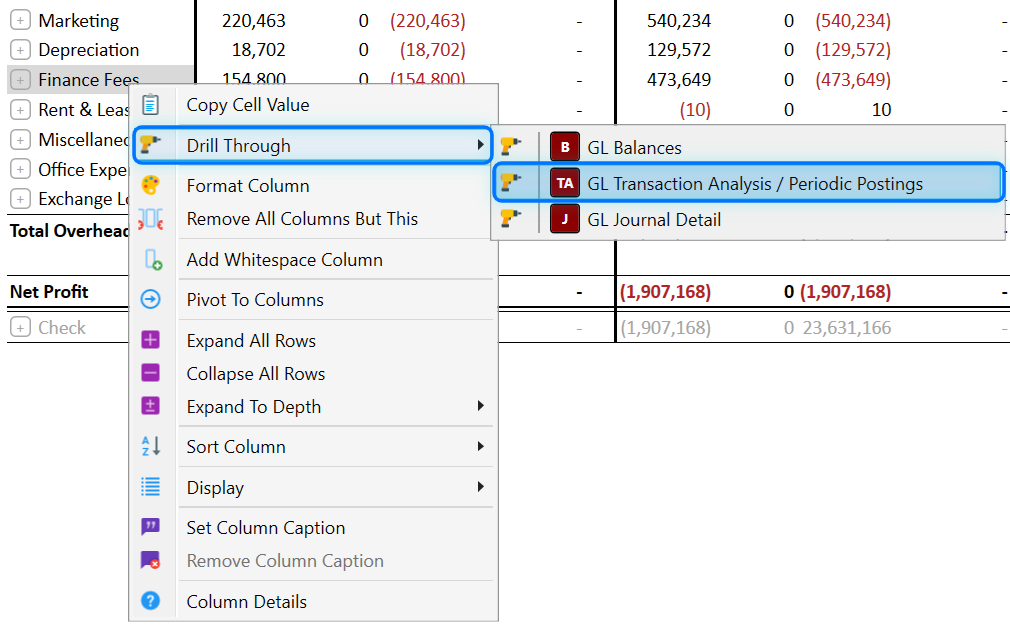Open the Display submenu arrow

point(481,487)
